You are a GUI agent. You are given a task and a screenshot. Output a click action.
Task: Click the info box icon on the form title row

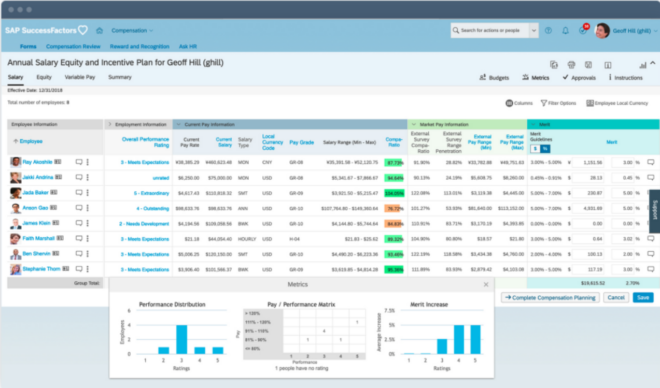(608, 65)
